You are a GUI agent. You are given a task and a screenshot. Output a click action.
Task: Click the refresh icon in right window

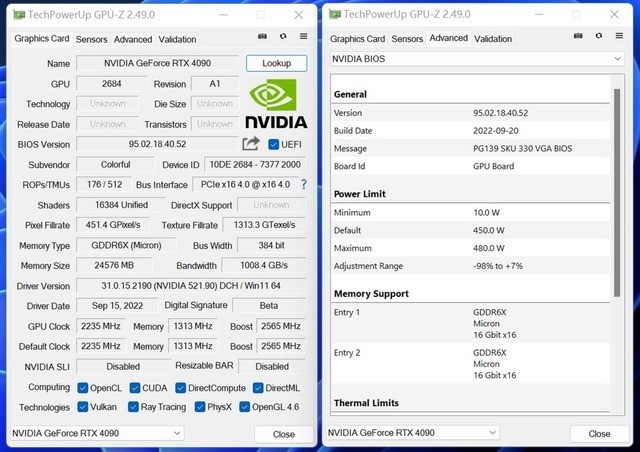pos(599,36)
